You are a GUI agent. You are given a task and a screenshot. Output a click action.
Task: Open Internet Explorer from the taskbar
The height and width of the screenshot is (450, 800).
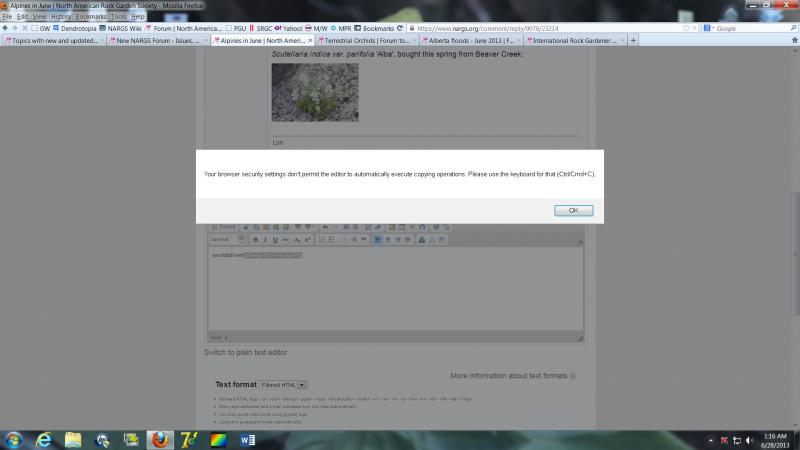point(44,439)
